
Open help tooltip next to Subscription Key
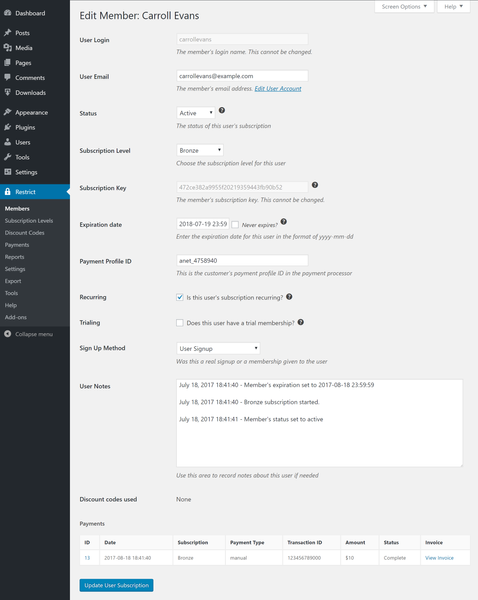(x=315, y=185)
